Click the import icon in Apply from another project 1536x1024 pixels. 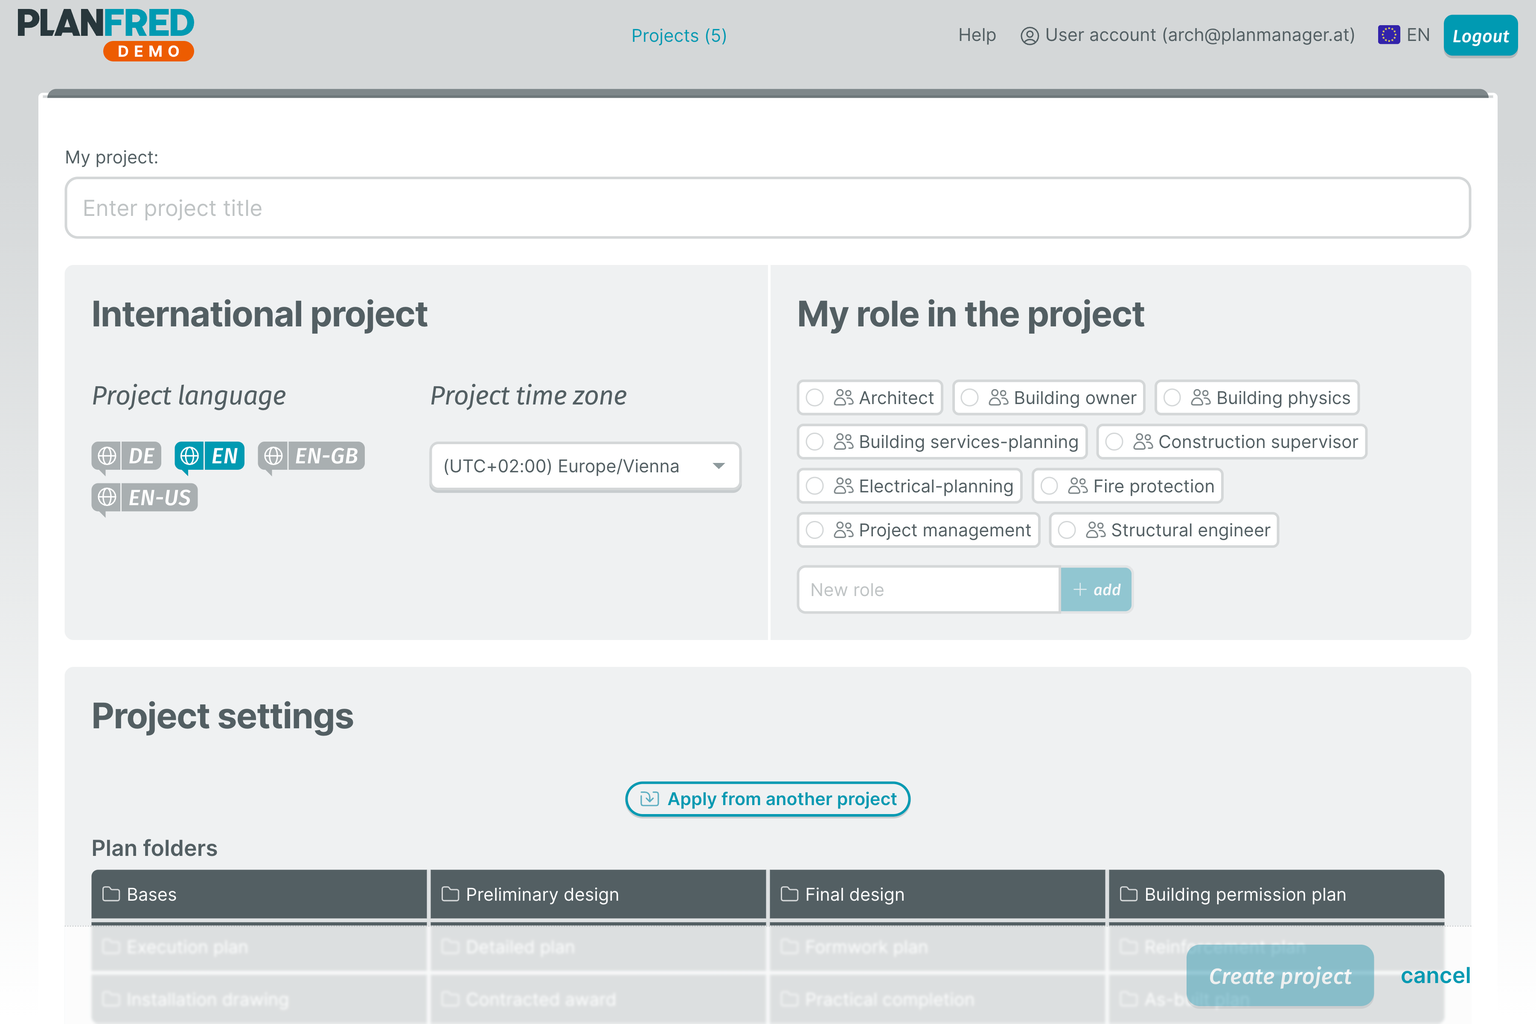(649, 799)
